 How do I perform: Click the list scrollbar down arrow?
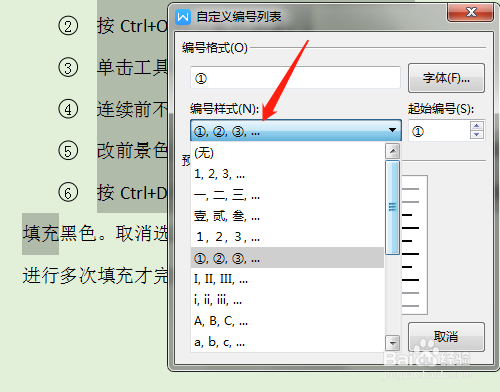pos(393,342)
